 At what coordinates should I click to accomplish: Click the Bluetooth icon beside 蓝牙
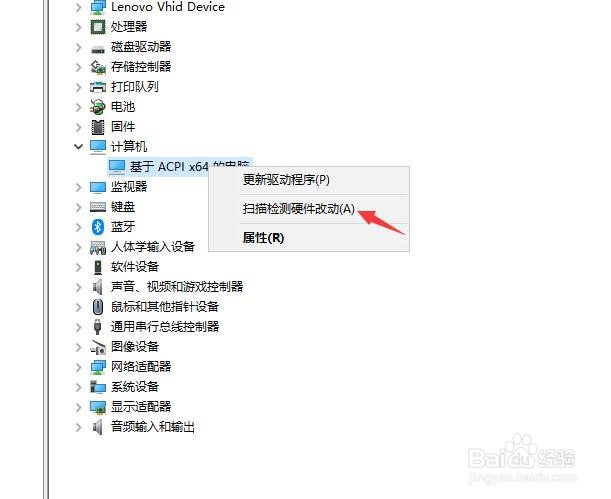tap(98, 226)
